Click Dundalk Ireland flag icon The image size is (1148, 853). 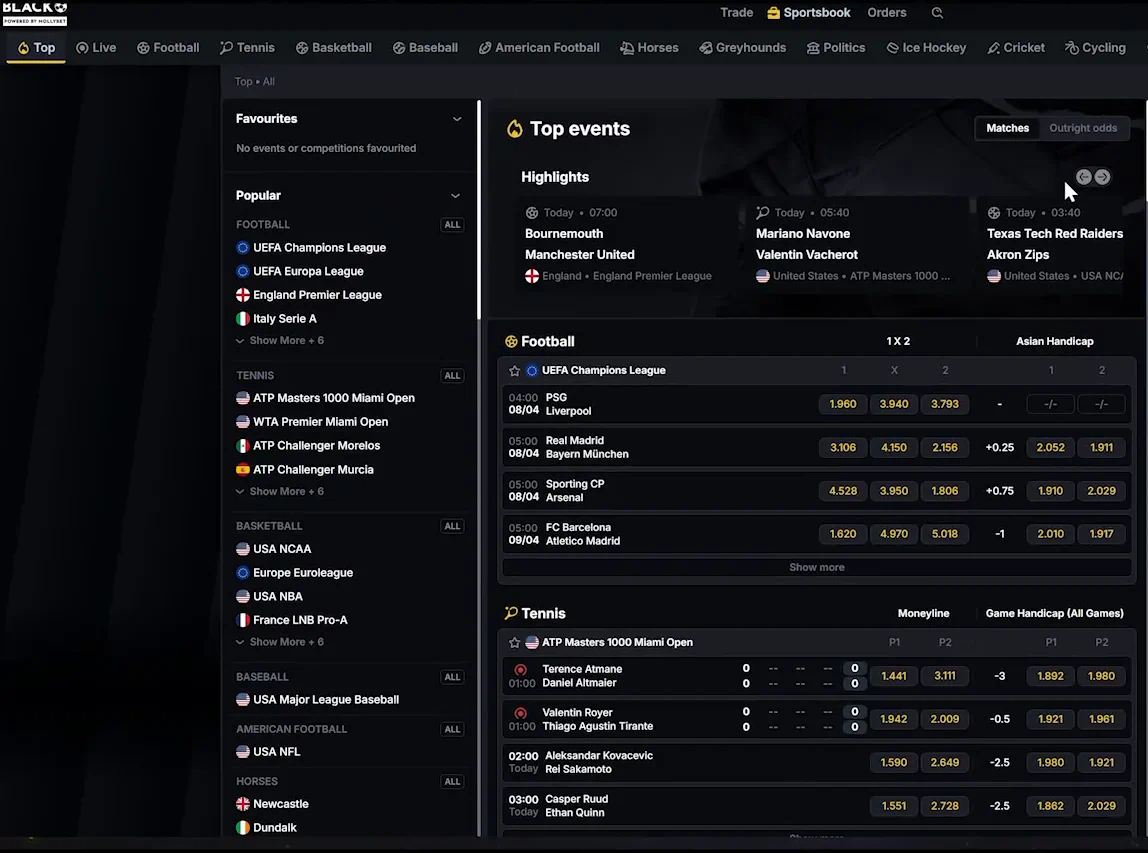pyautogui.click(x=242, y=827)
